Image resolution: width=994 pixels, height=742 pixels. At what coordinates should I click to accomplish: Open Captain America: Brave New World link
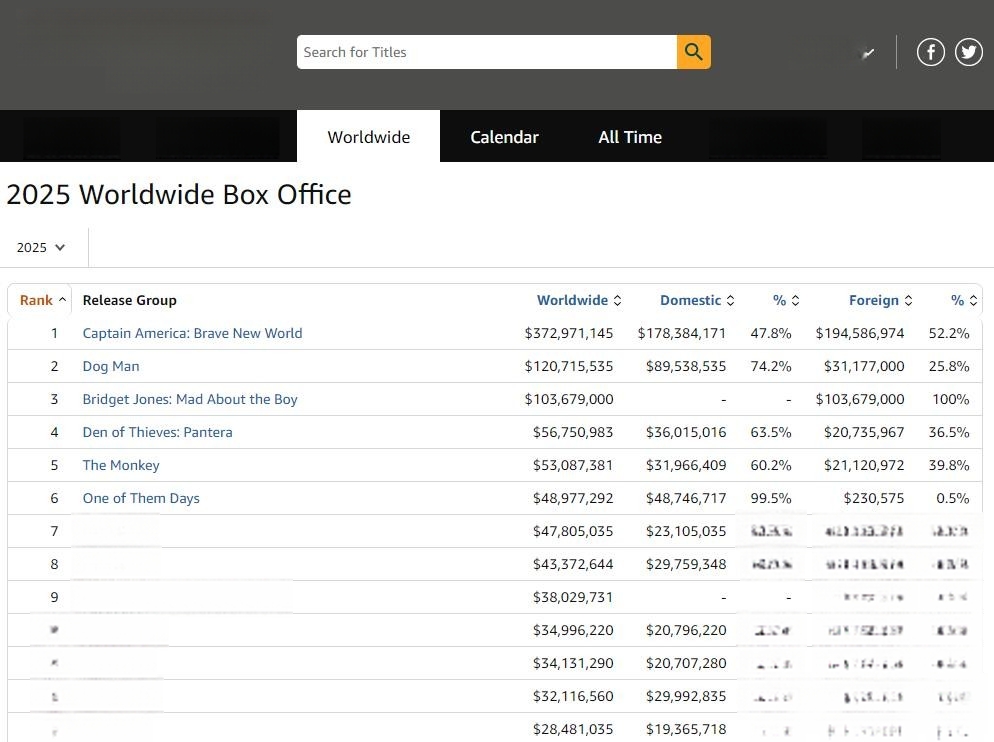pyautogui.click(x=192, y=333)
